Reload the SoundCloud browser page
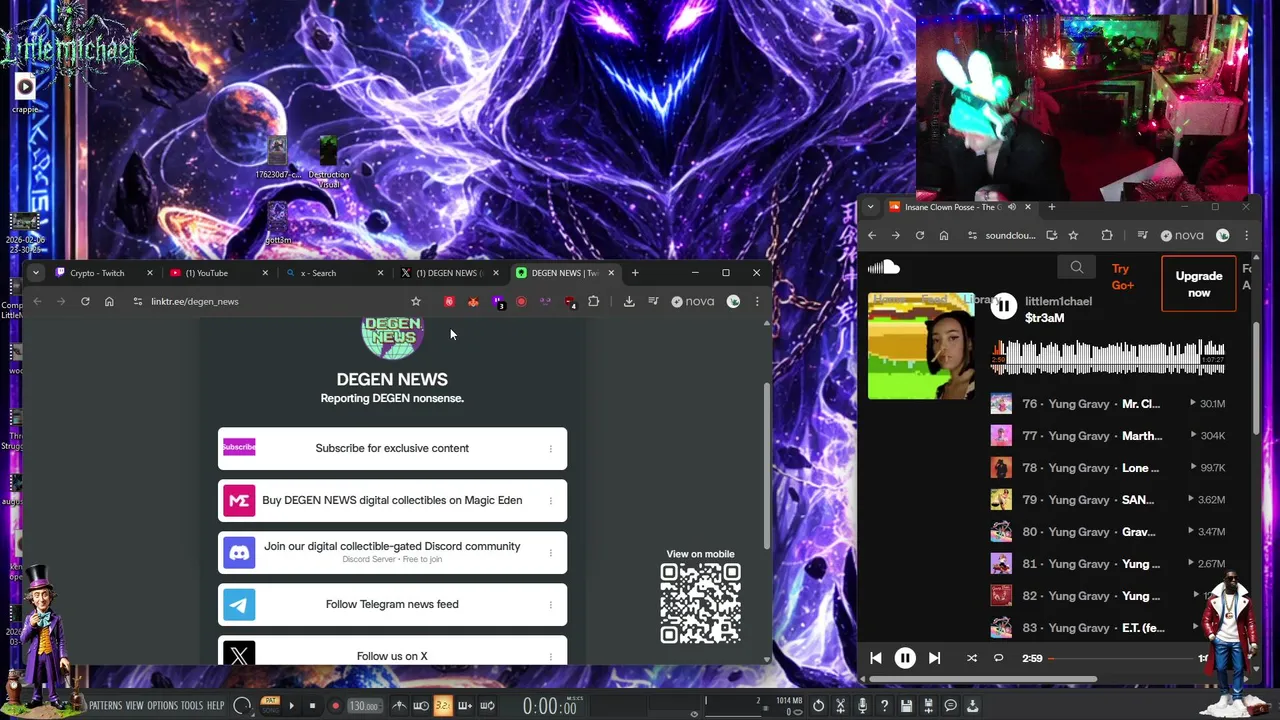1280x720 pixels. [920, 236]
